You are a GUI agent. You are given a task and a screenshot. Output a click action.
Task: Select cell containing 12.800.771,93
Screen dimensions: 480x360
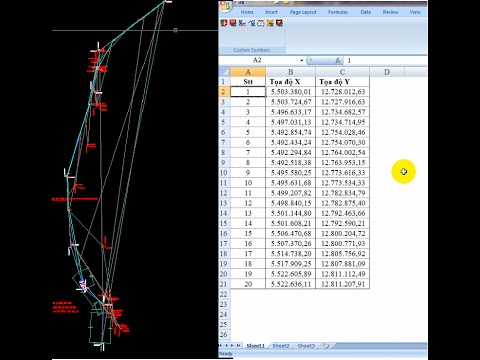pos(342,243)
